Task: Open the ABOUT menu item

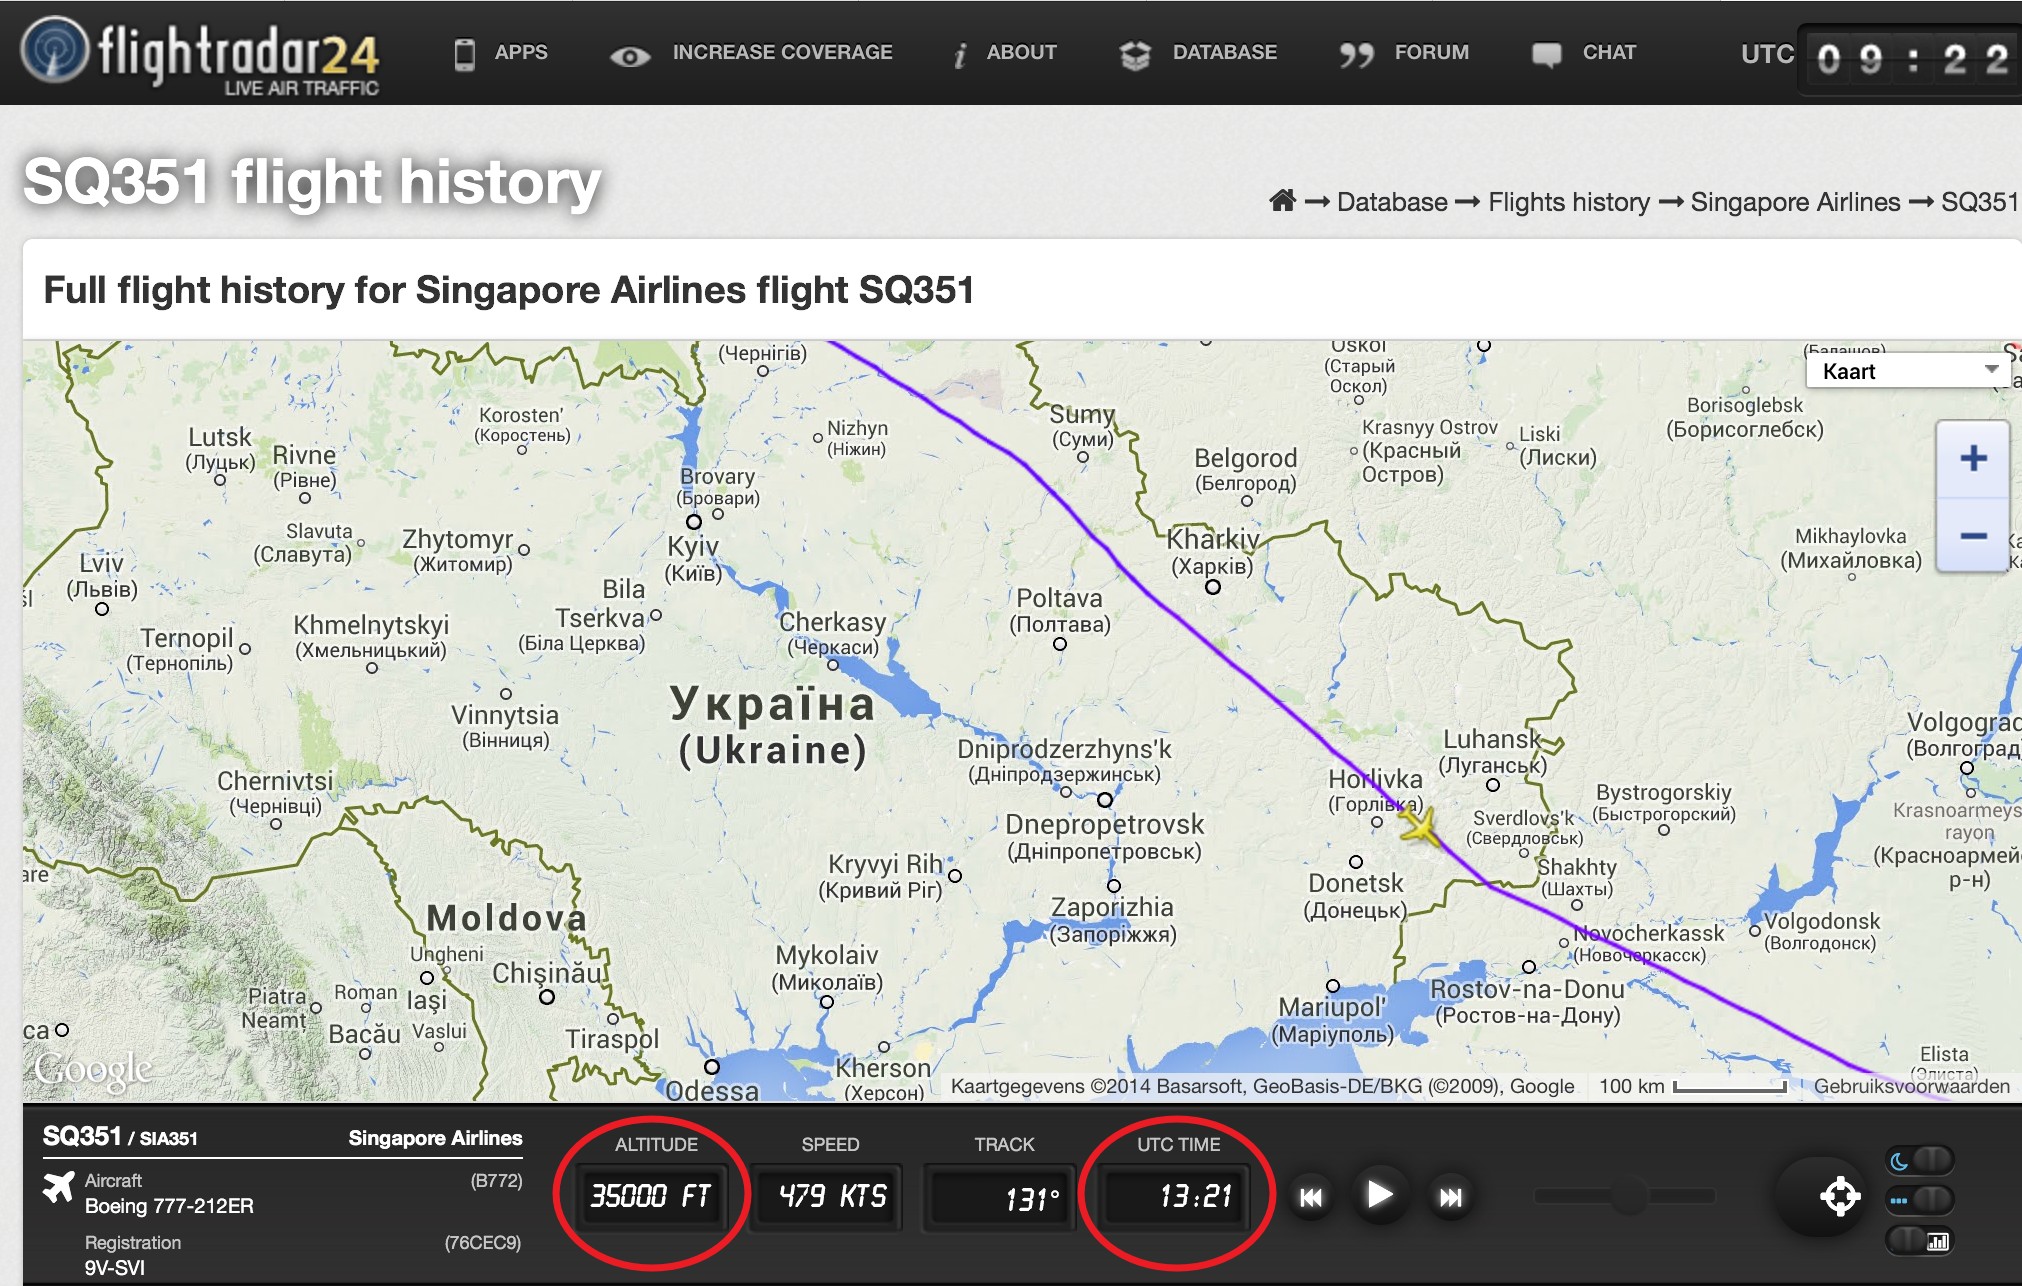Action: point(1005,53)
